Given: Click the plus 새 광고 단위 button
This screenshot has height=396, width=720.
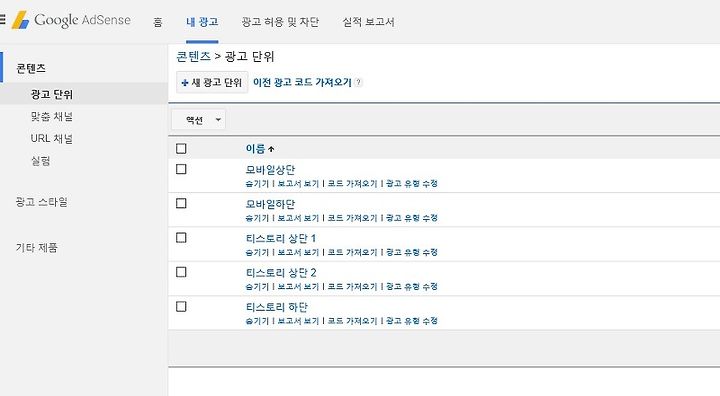Looking at the screenshot, I should [x=212, y=82].
